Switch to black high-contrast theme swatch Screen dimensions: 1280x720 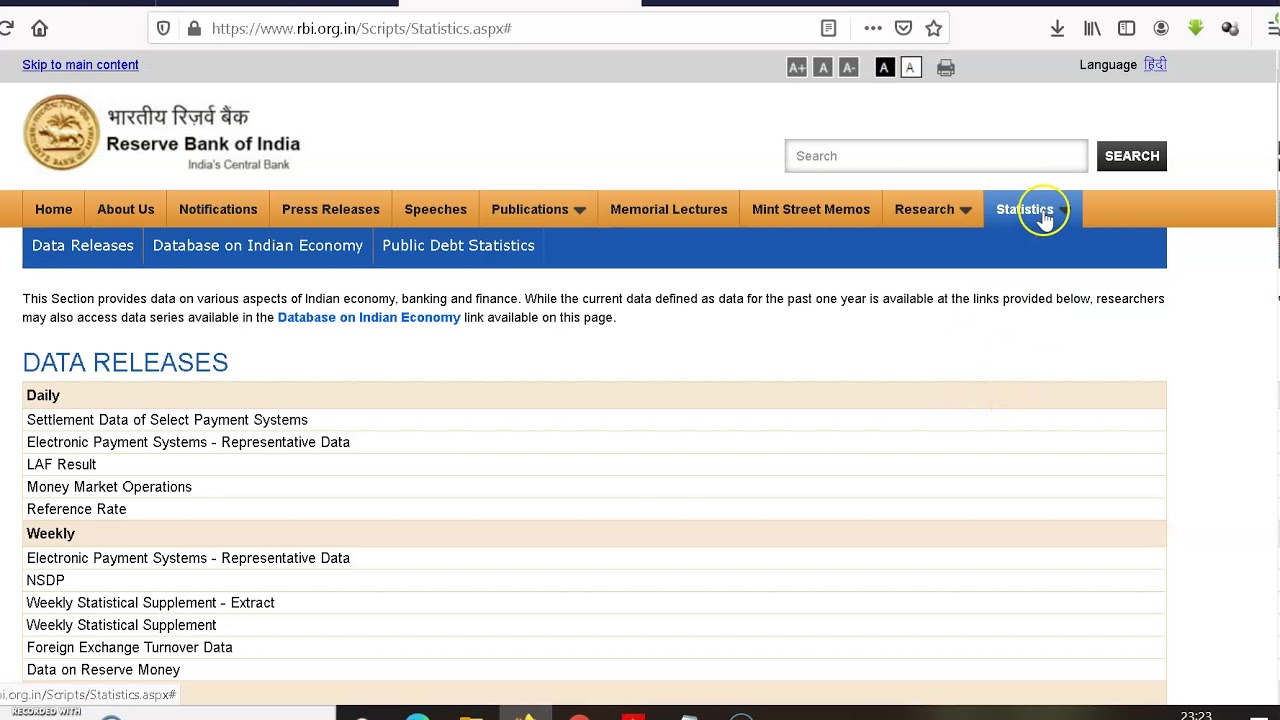[x=884, y=67]
